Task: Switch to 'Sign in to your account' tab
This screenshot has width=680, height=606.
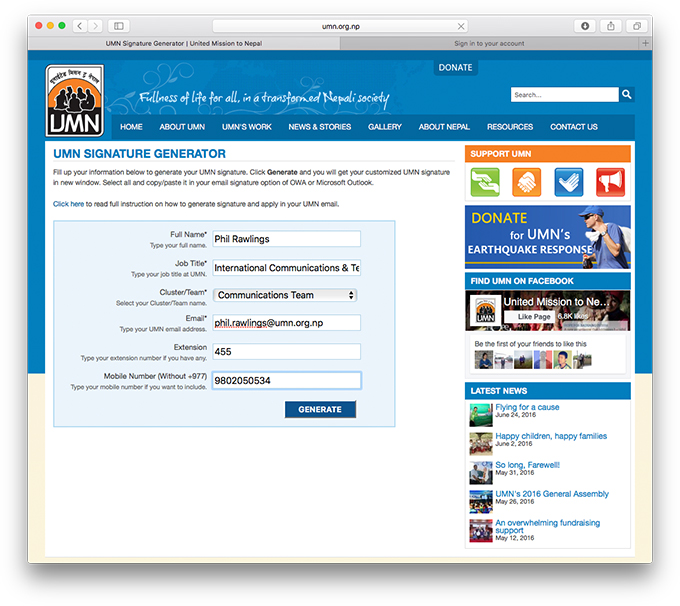Action: click(489, 44)
